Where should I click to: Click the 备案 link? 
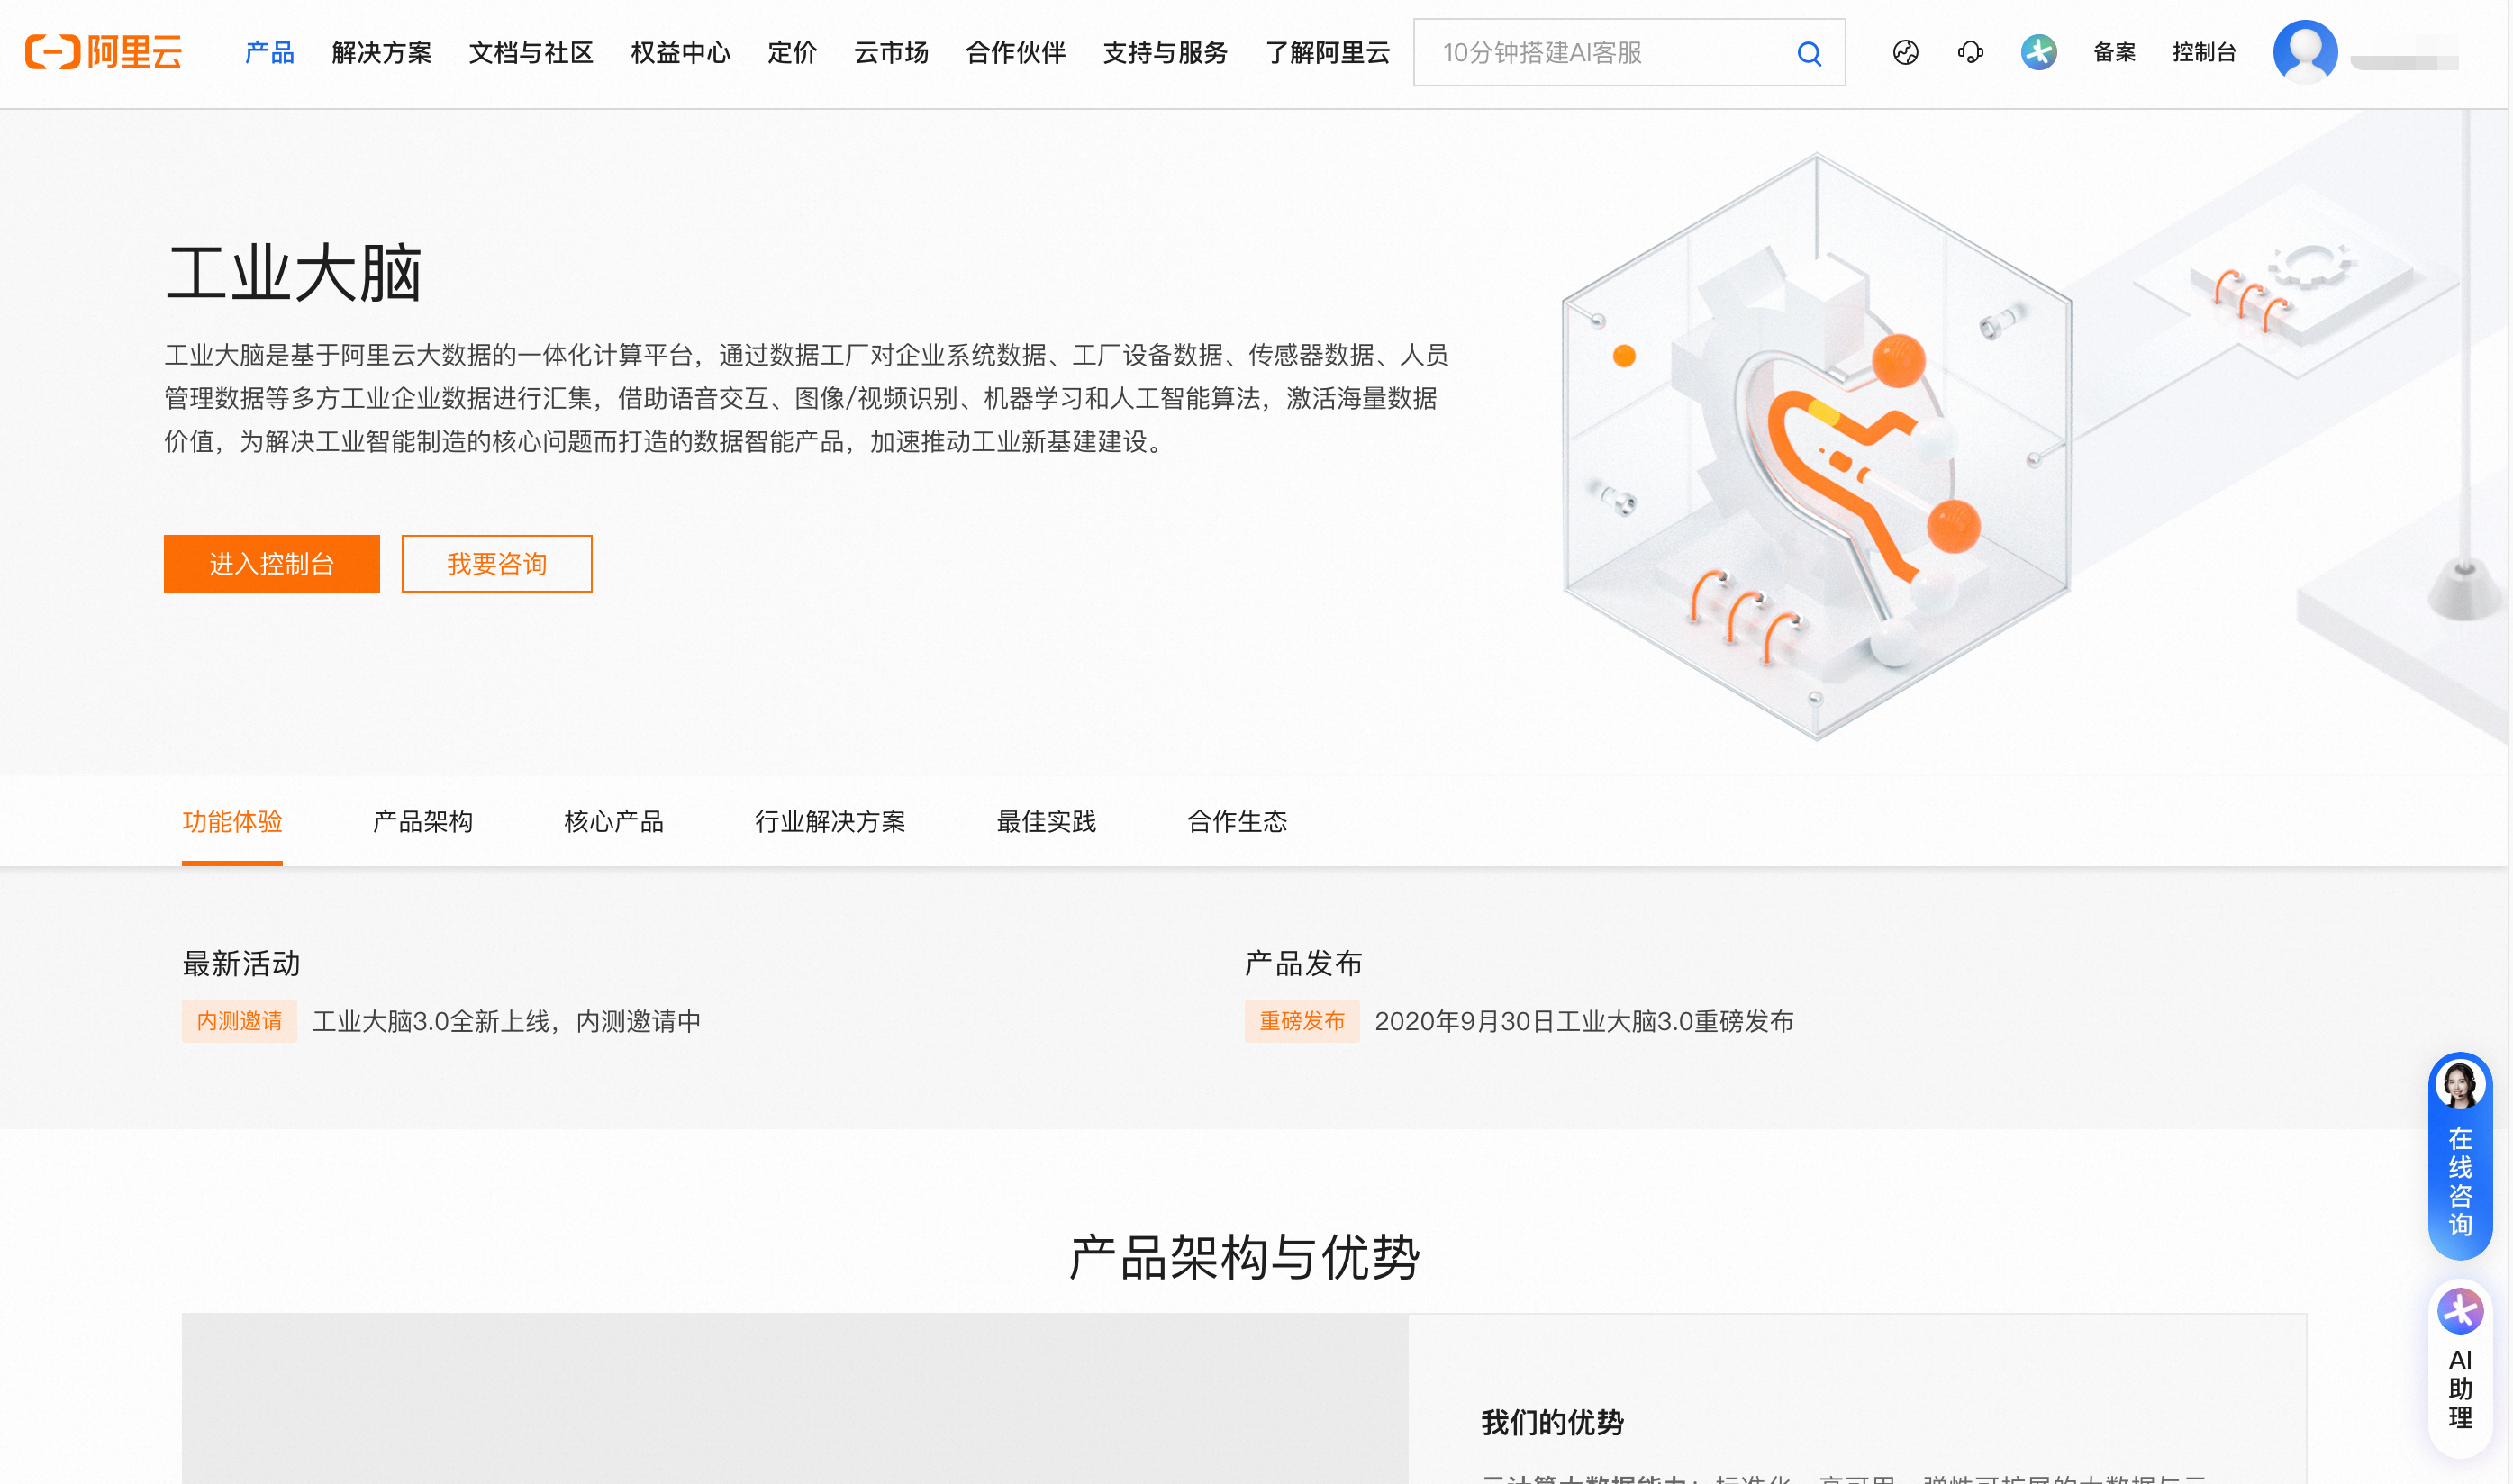pyautogui.click(x=2114, y=53)
